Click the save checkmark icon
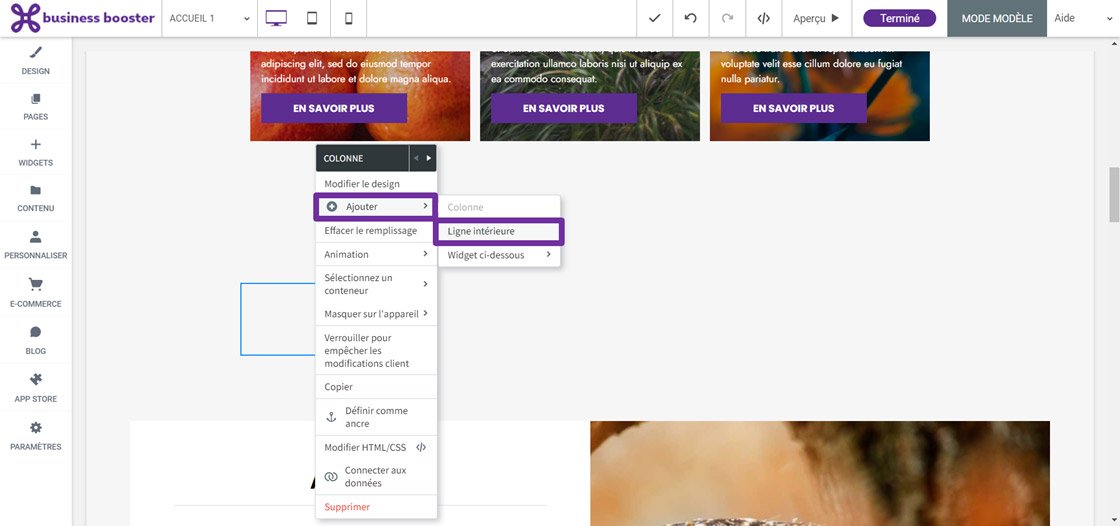Viewport: 1120px width, 526px height. (x=654, y=18)
